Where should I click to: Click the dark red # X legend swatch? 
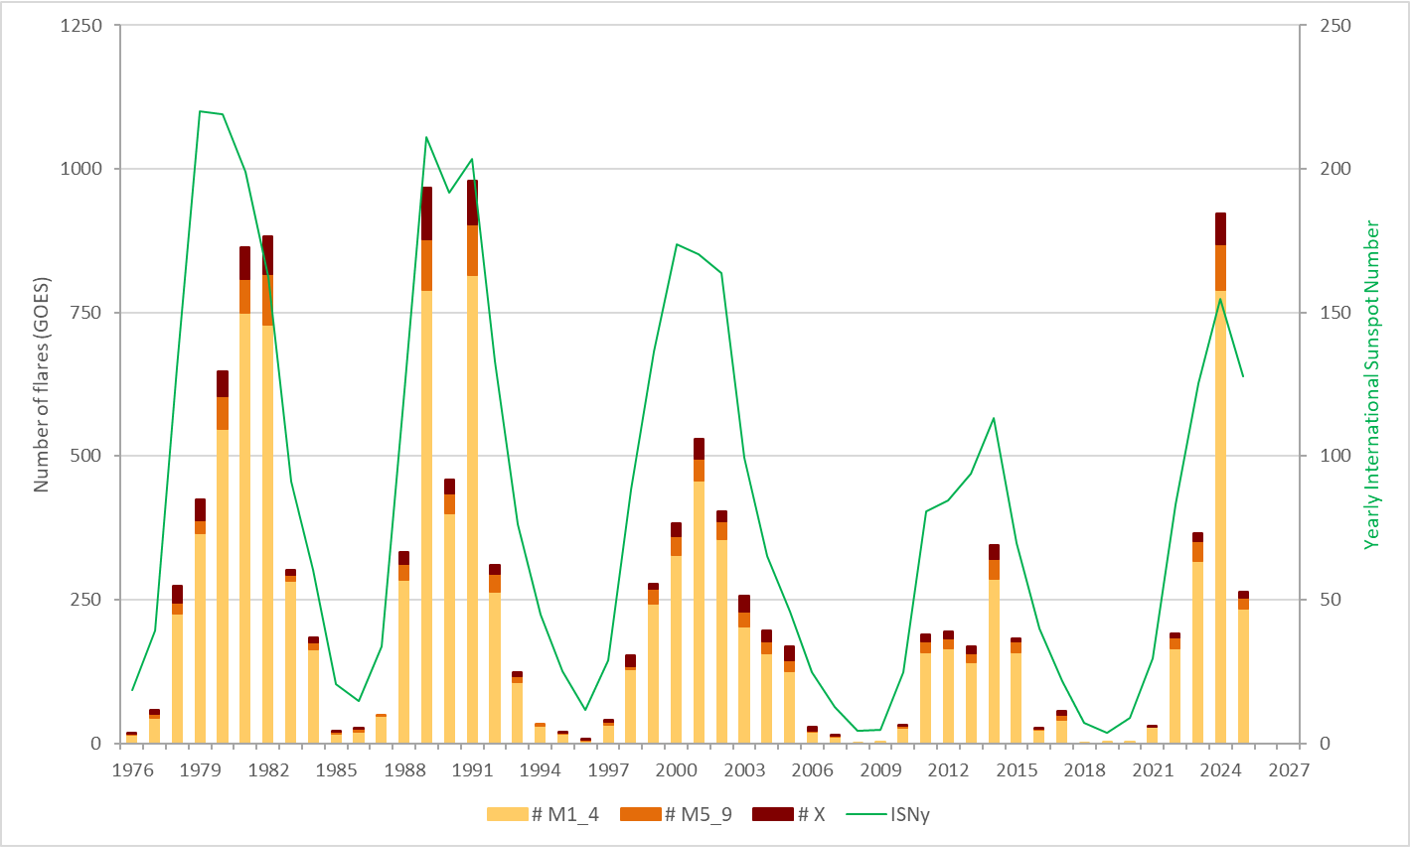pyautogui.click(x=772, y=814)
